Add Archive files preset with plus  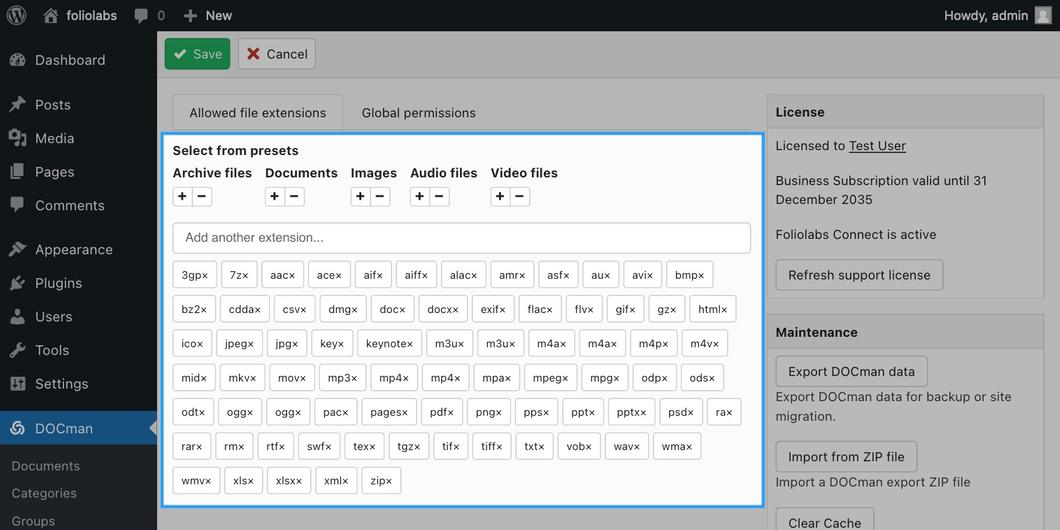183,197
